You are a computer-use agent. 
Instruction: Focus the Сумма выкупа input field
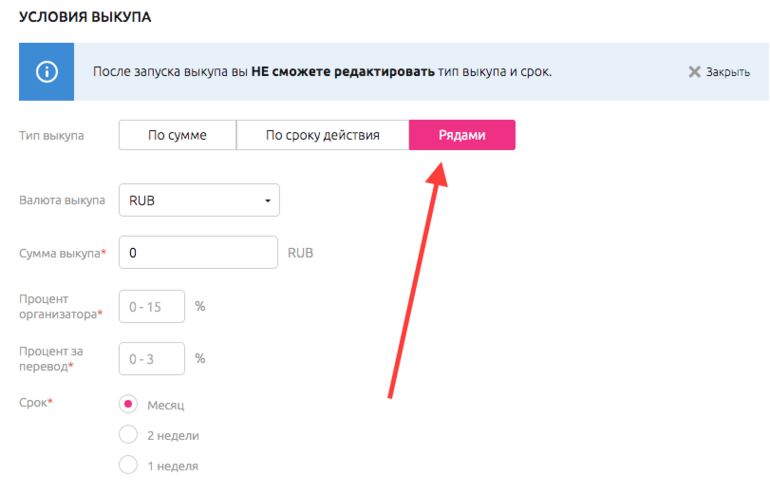click(198, 253)
